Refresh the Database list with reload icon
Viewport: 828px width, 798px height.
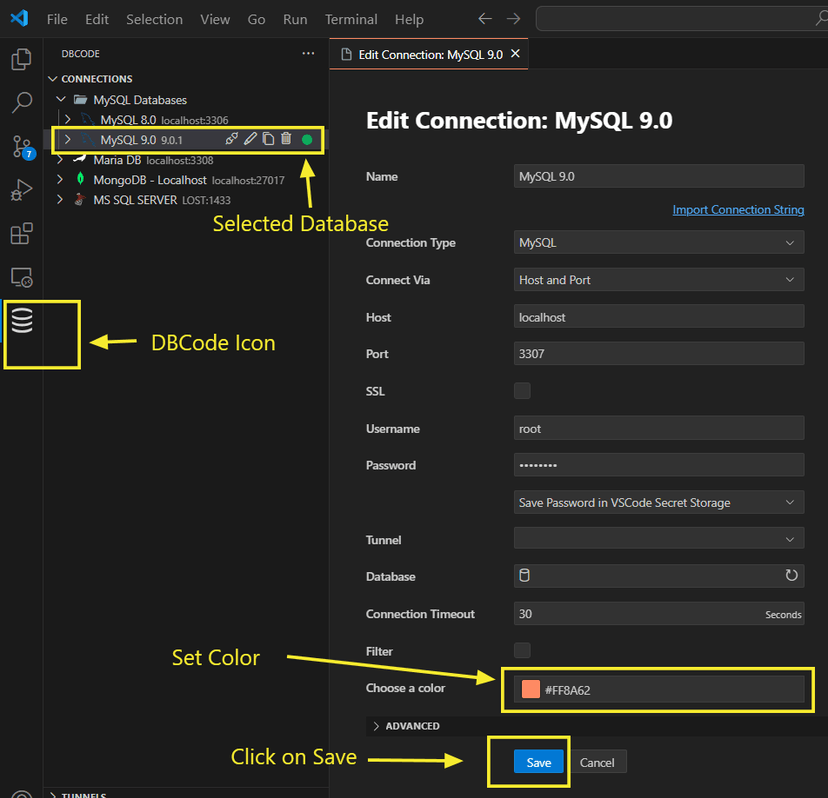[x=791, y=575]
